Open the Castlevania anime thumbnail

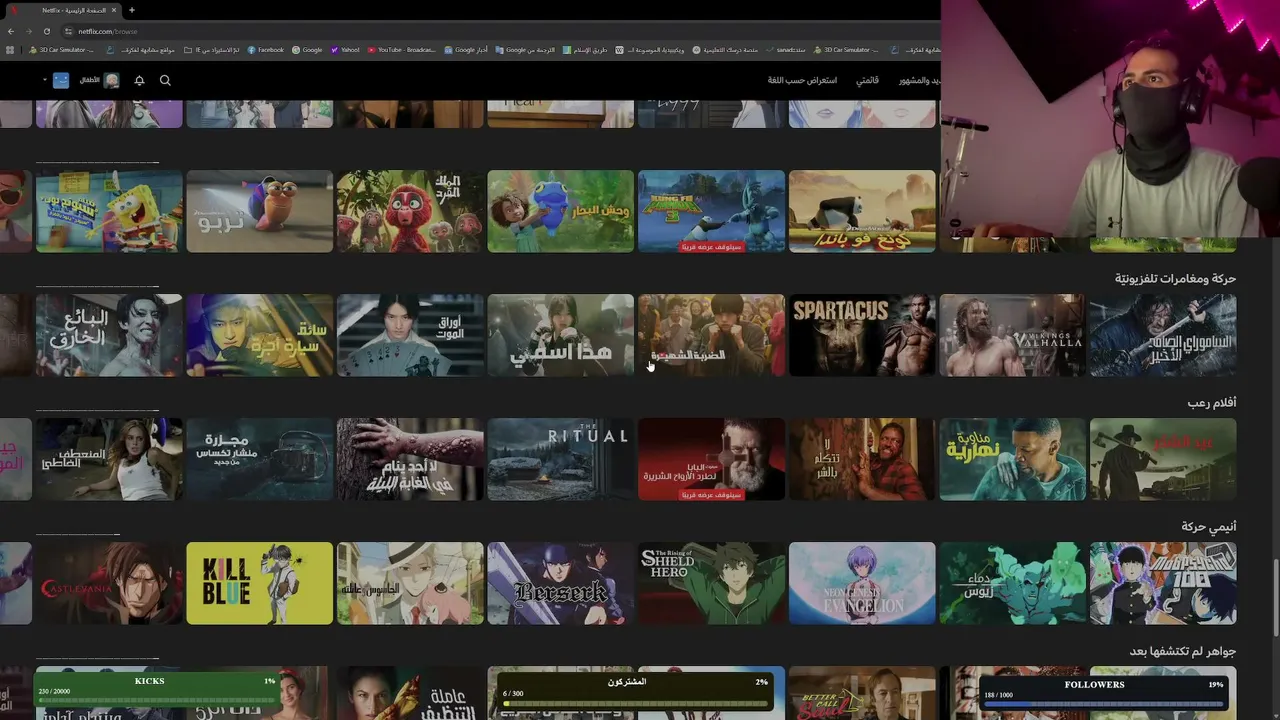coord(109,583)
